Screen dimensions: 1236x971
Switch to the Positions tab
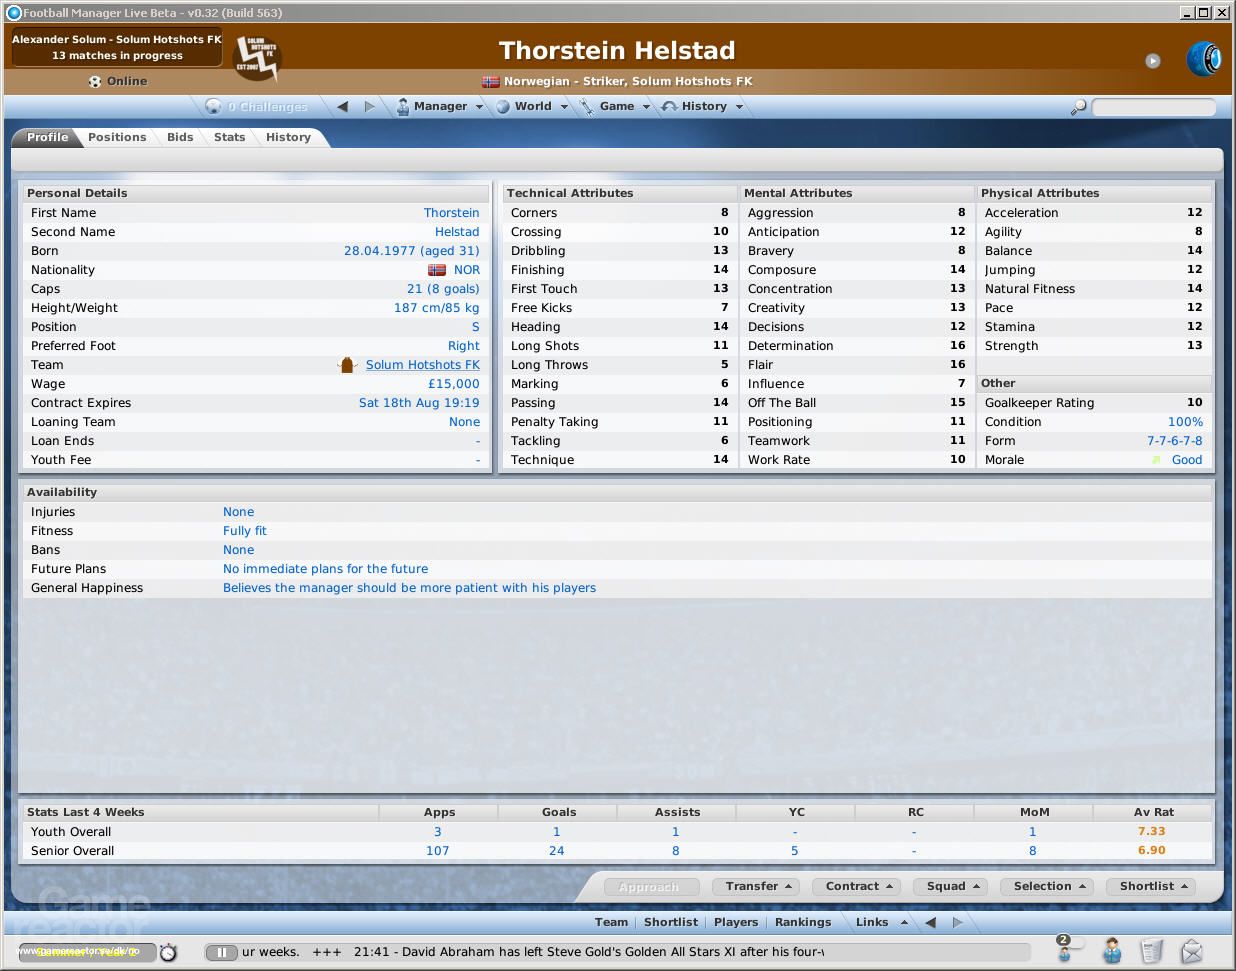point(118,137)
